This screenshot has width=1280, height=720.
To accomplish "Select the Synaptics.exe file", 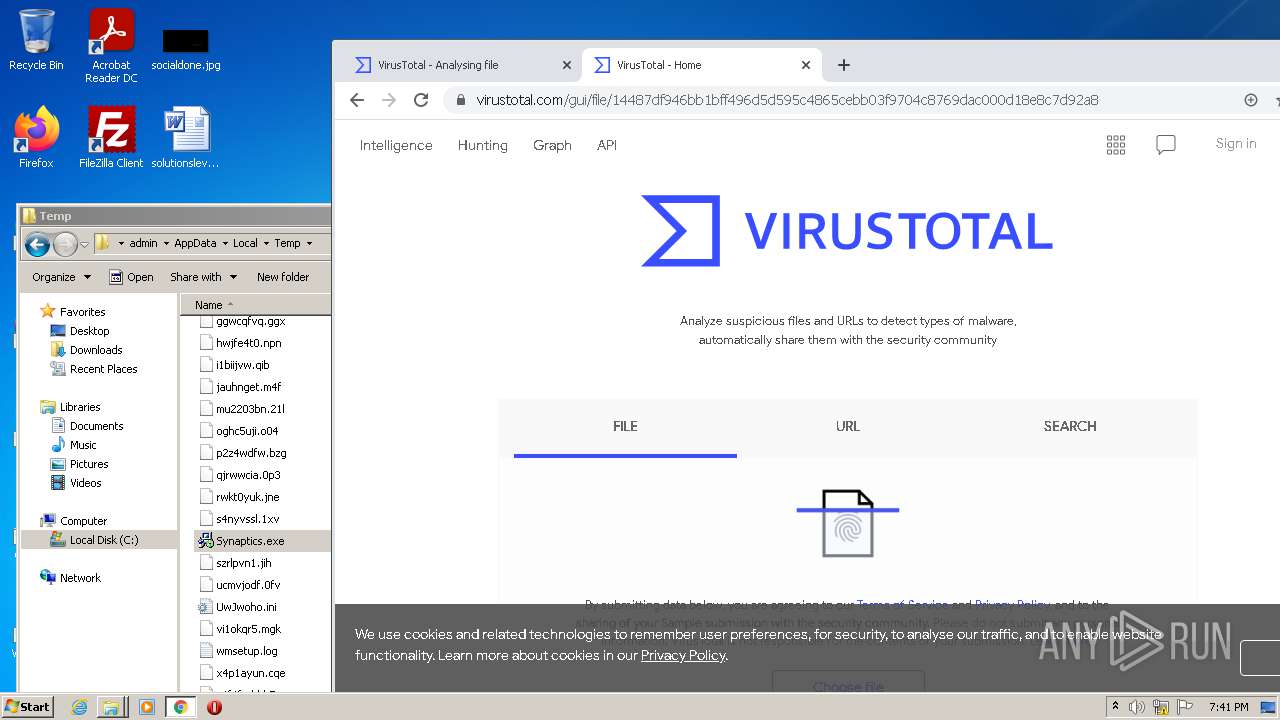I will tap(242, 541).
